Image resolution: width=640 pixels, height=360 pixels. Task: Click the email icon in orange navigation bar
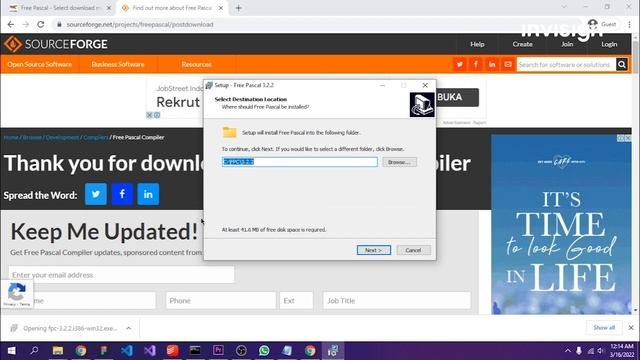point(508,64)
